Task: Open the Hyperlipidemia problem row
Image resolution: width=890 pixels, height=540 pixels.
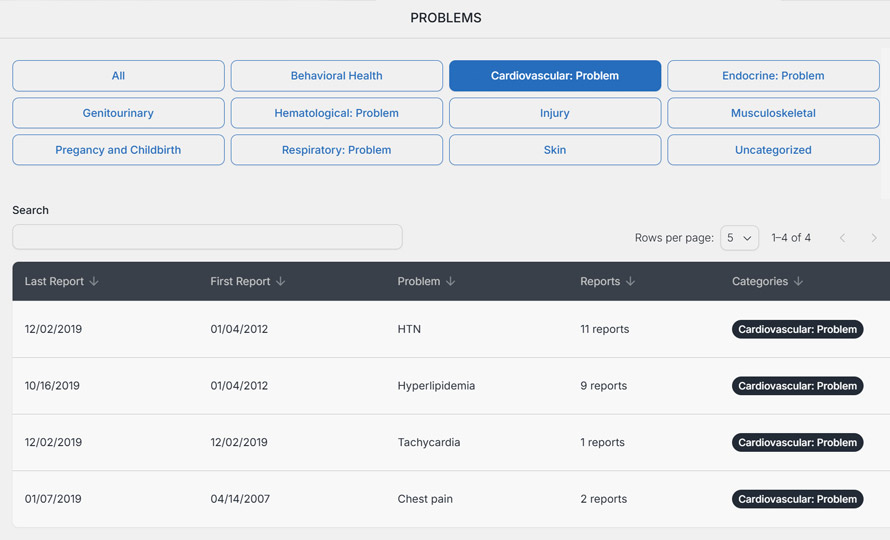Action: pos(436,386)
